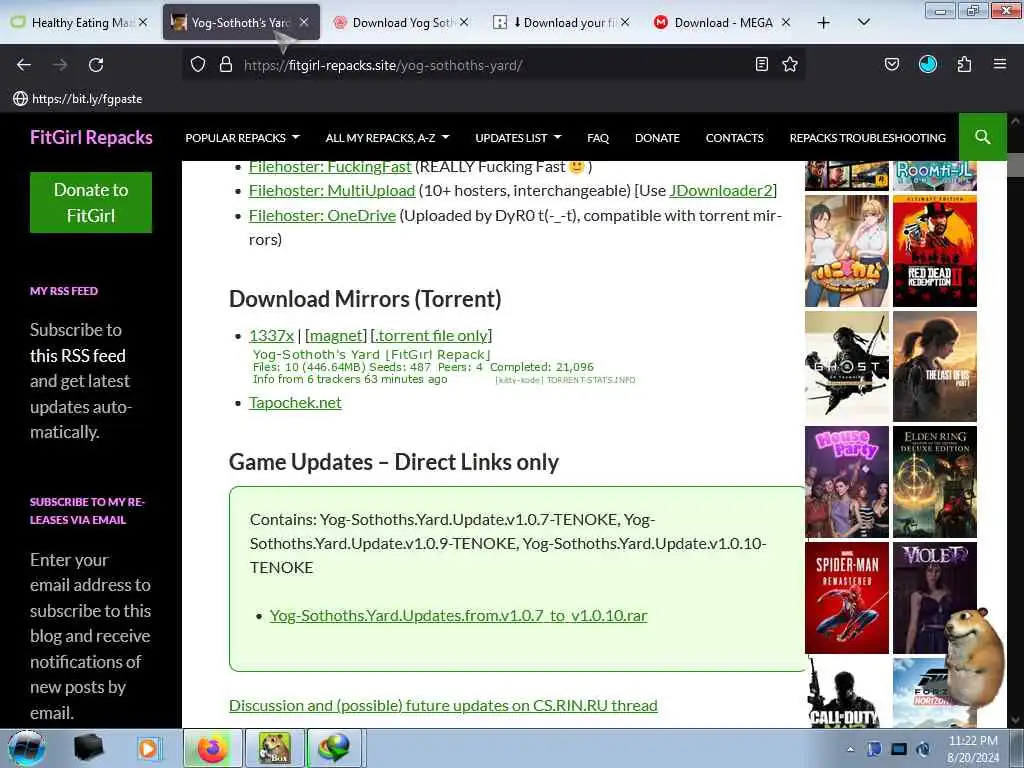The image size is (1024, 768).
Task: Click the address bar URL field
Action: (493, 65)
